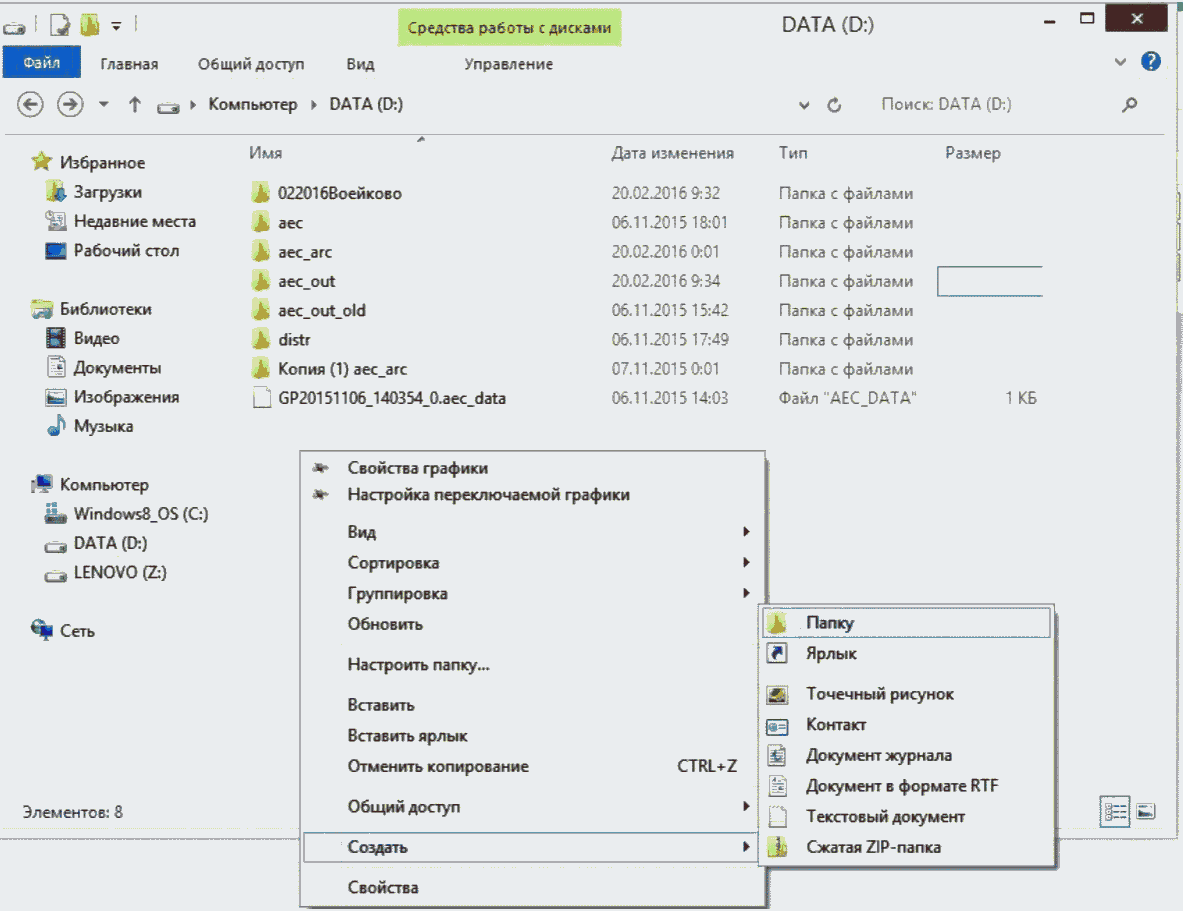This screenshot has width=1183, height=911.
Task: Open recent locations dropdown arrow
Action: [x=103, y=104]
